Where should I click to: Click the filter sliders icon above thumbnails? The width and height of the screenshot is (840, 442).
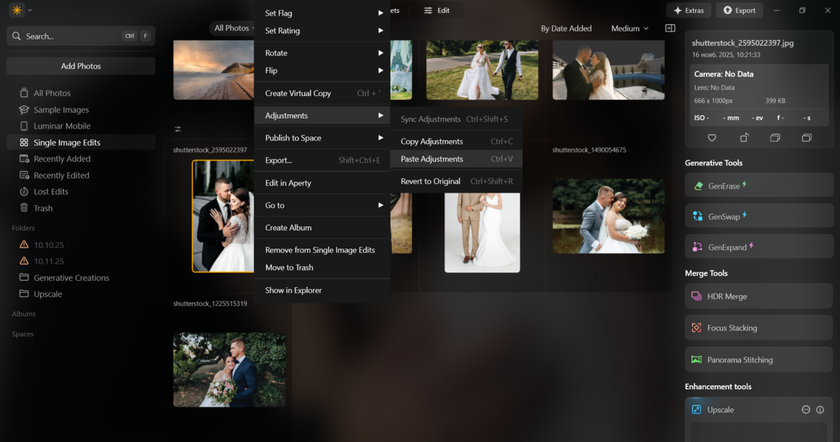click(178, 129)
